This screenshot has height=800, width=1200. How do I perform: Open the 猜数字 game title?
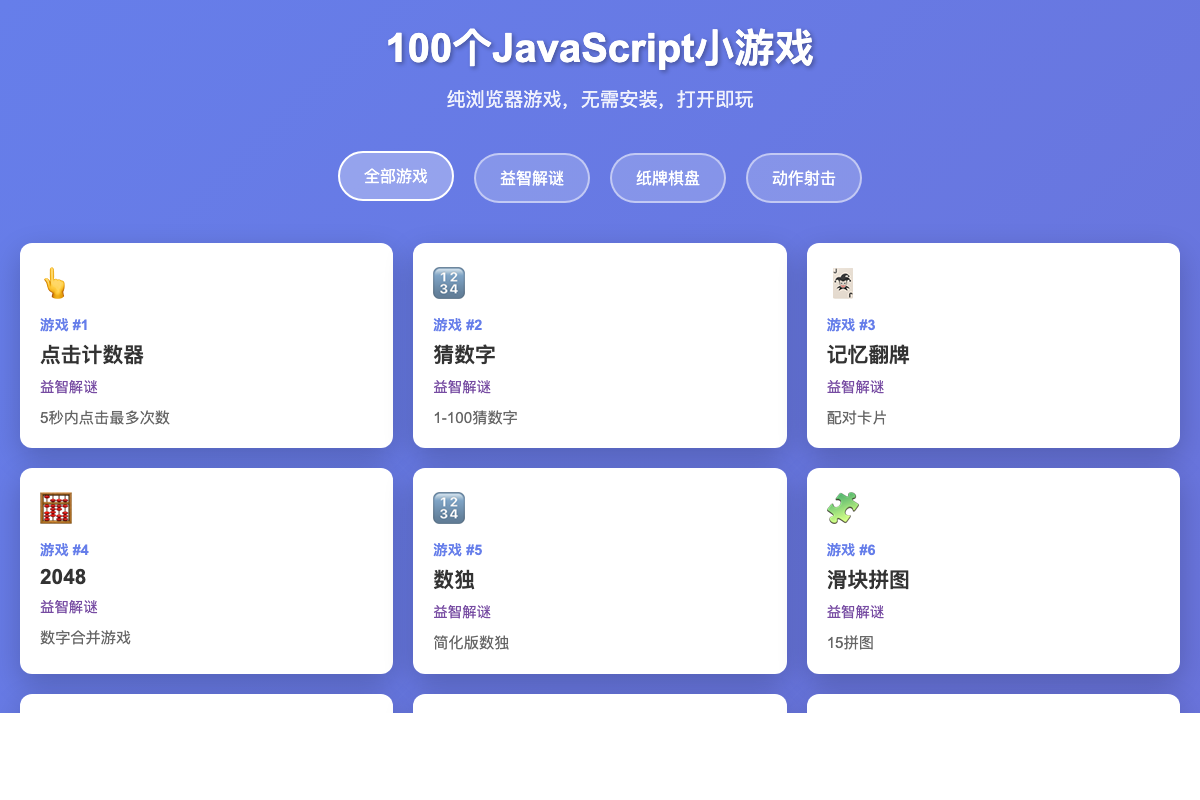point(464,355)
